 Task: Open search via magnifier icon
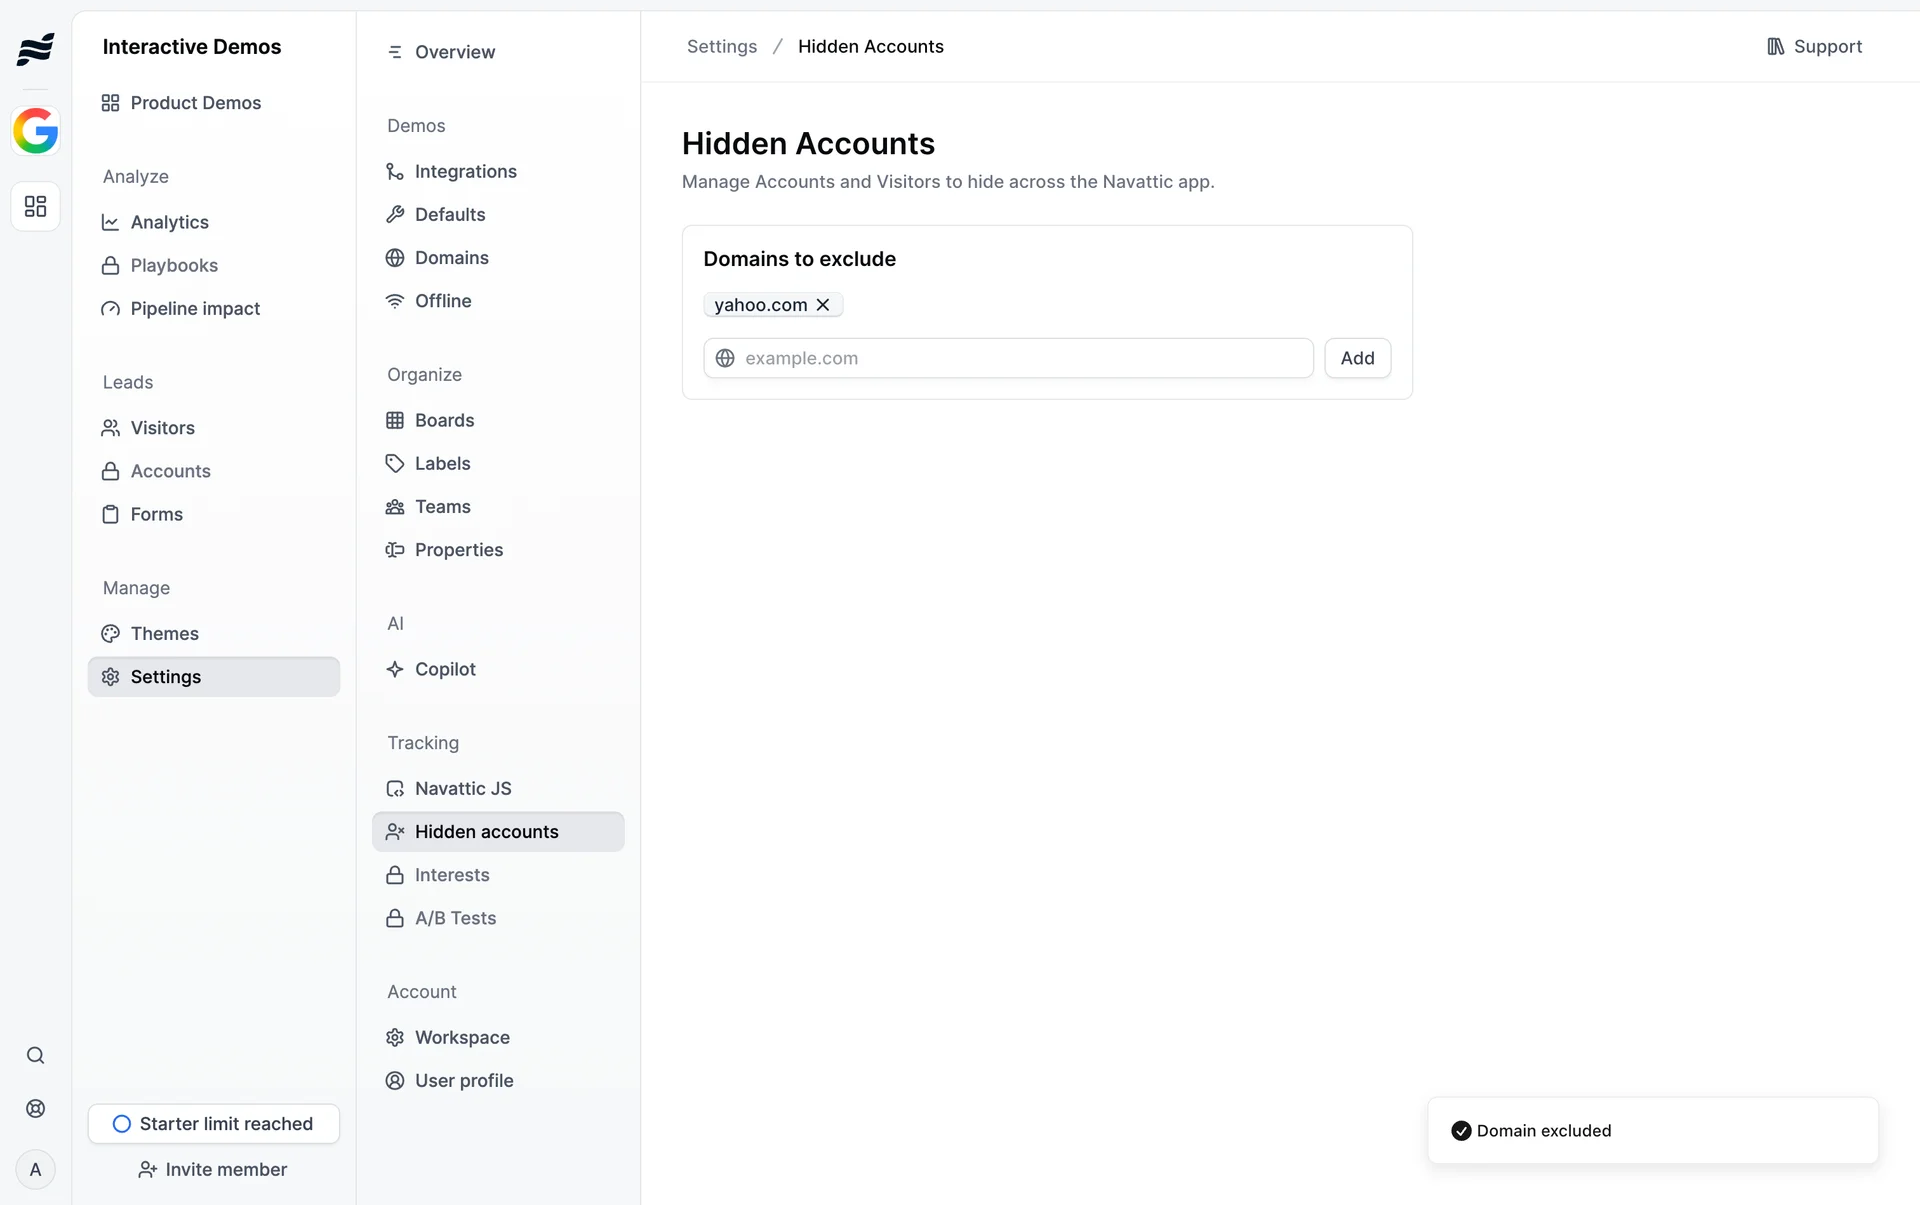pyautogui.click(x=36, y=1056)
